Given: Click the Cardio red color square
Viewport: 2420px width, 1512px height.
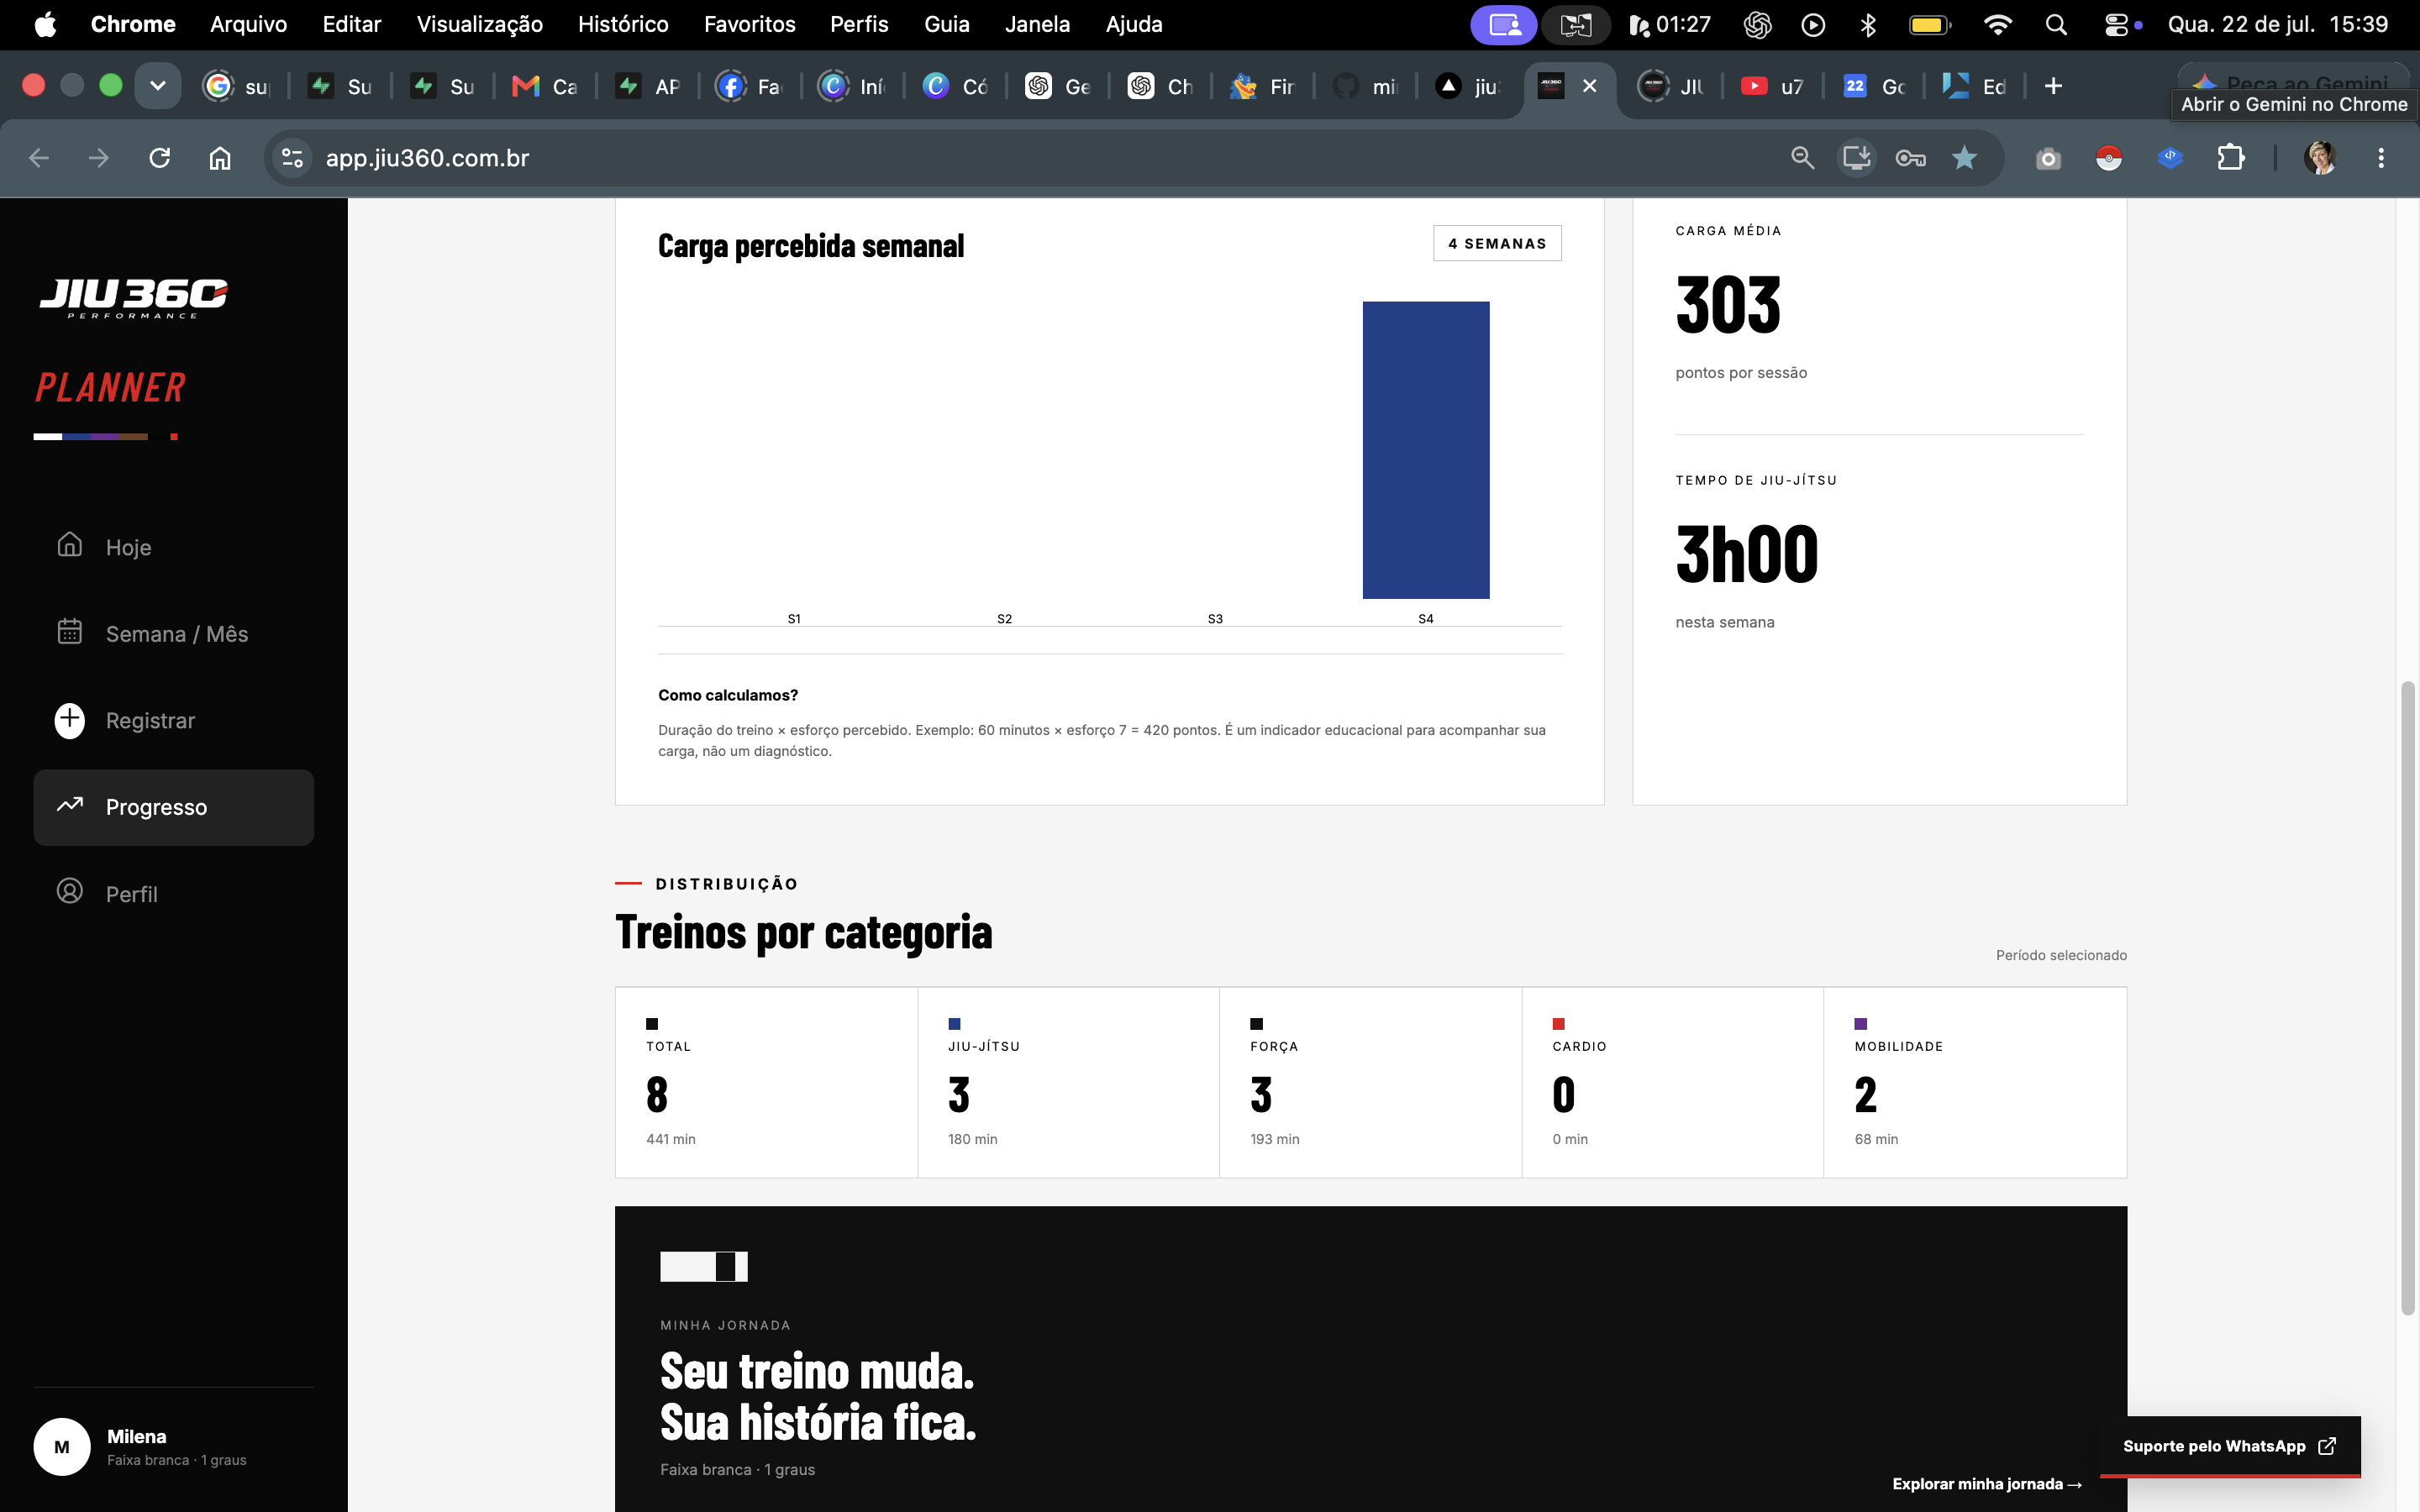Looking at the screenshot, I should 1558,1023.
